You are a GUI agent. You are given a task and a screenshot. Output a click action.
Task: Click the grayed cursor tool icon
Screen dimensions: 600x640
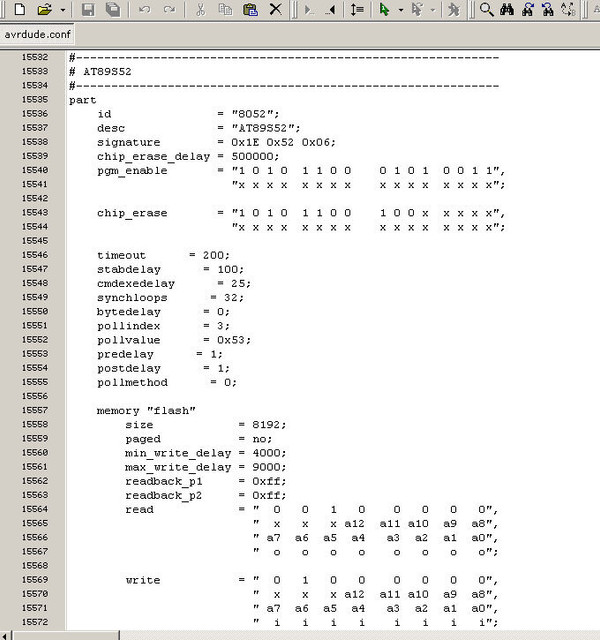(416, 9)
